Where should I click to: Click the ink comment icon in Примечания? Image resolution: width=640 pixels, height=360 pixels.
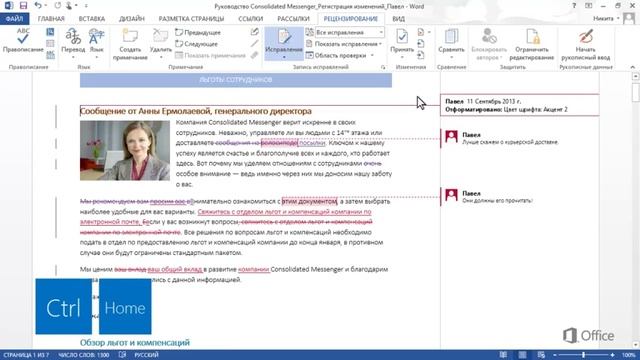tap(255, 32)
